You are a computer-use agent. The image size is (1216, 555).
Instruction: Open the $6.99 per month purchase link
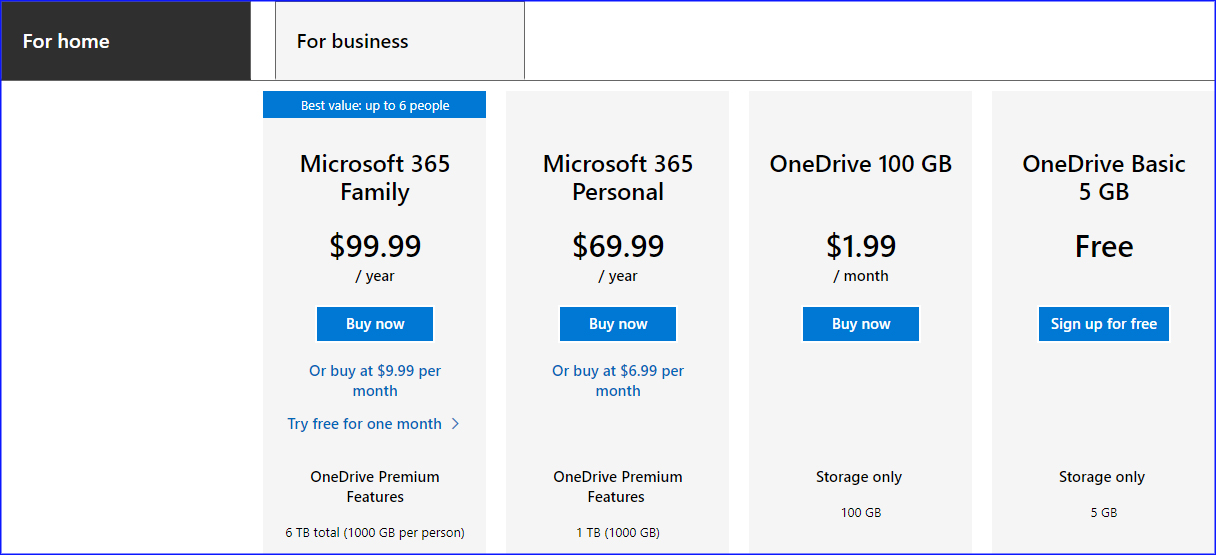(618, 381)
